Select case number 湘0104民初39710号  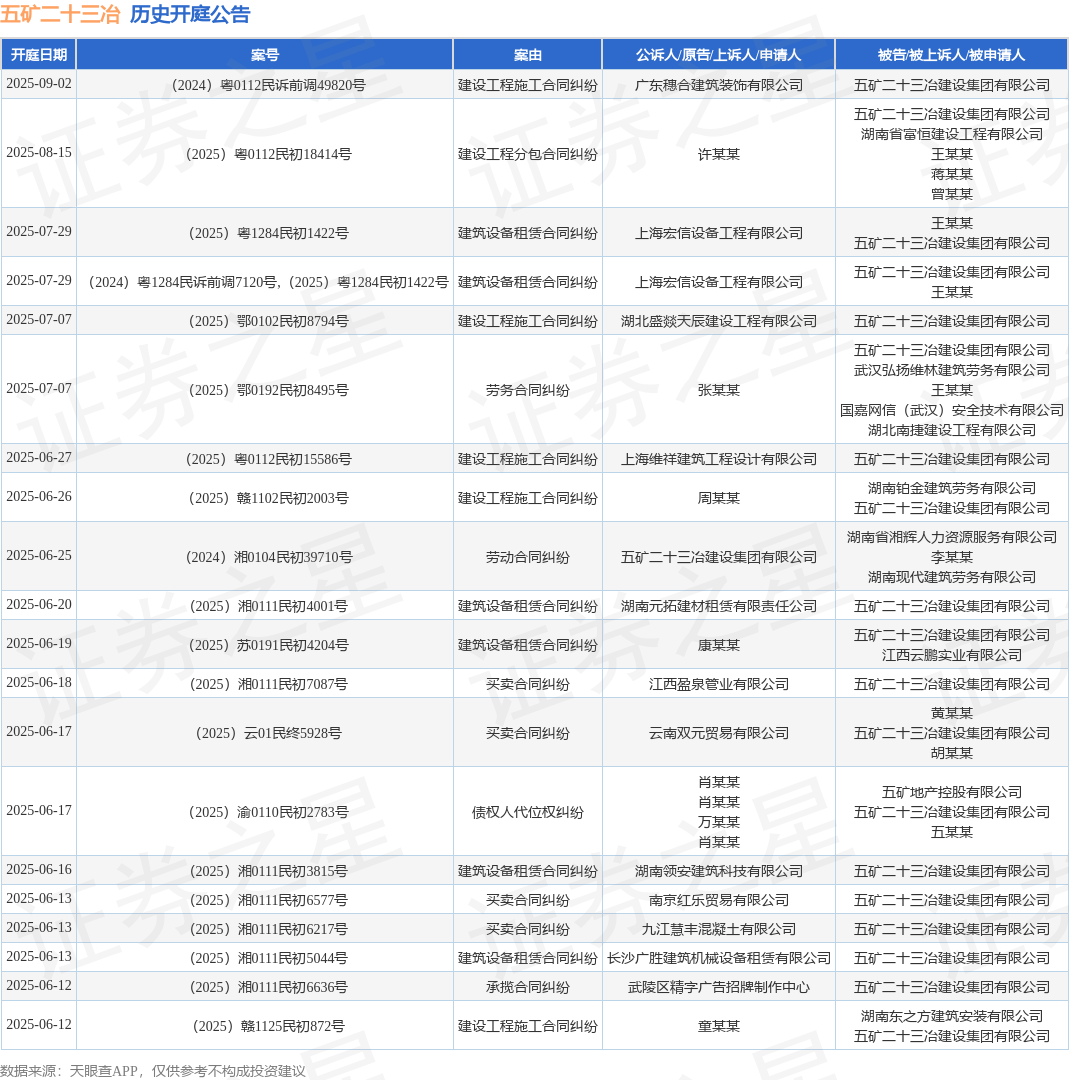click(x=269, y=557)
